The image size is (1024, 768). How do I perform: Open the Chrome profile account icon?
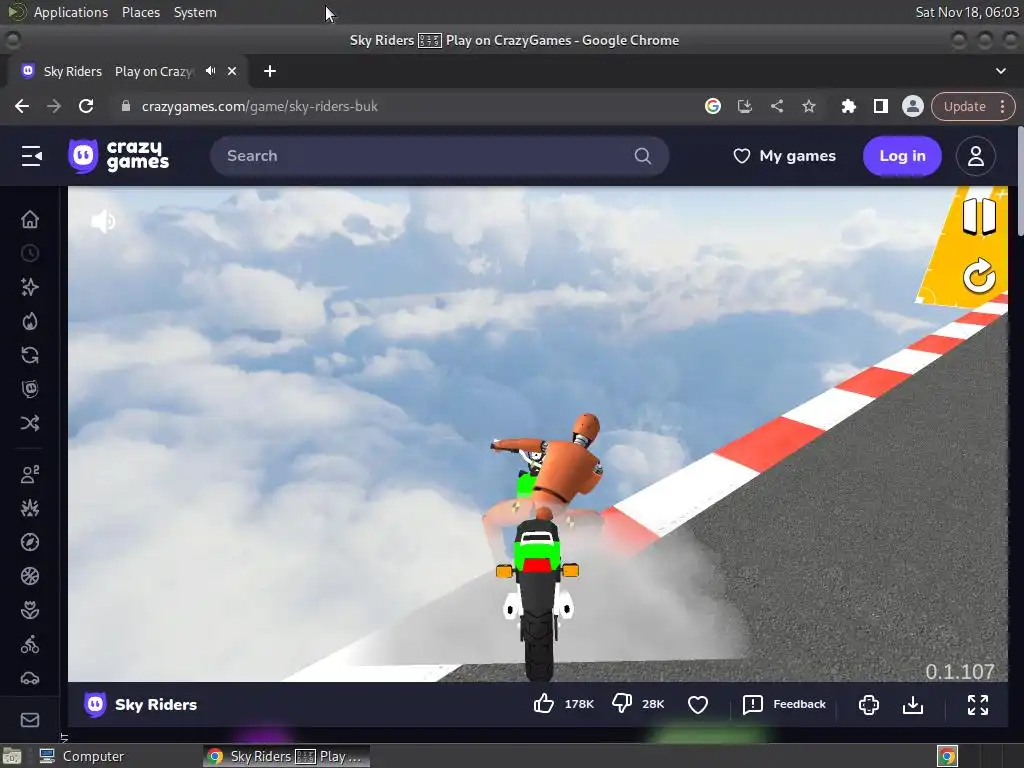click(912, 106)
